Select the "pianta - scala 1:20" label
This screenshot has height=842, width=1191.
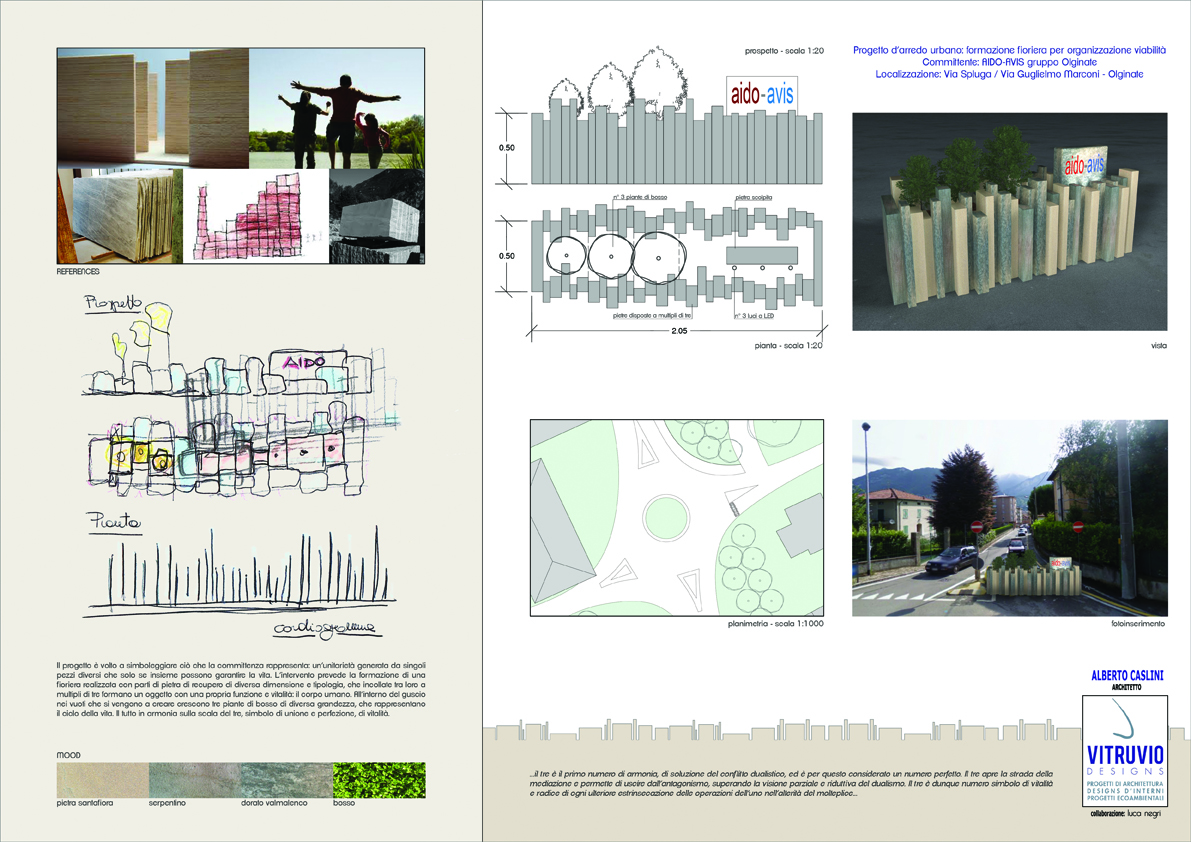tap(788, 345)
